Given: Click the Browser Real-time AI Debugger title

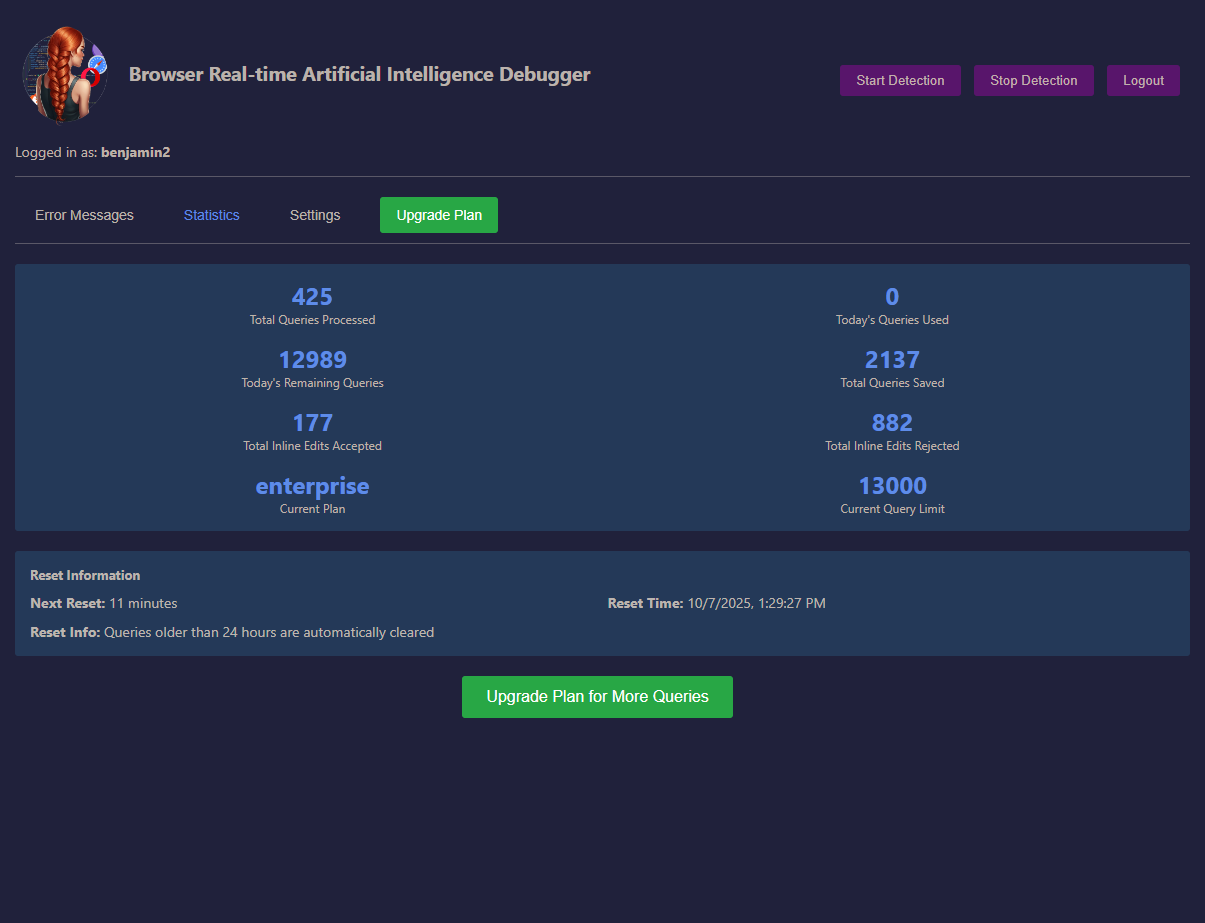Looking at the screenshot, I should 359,75.
